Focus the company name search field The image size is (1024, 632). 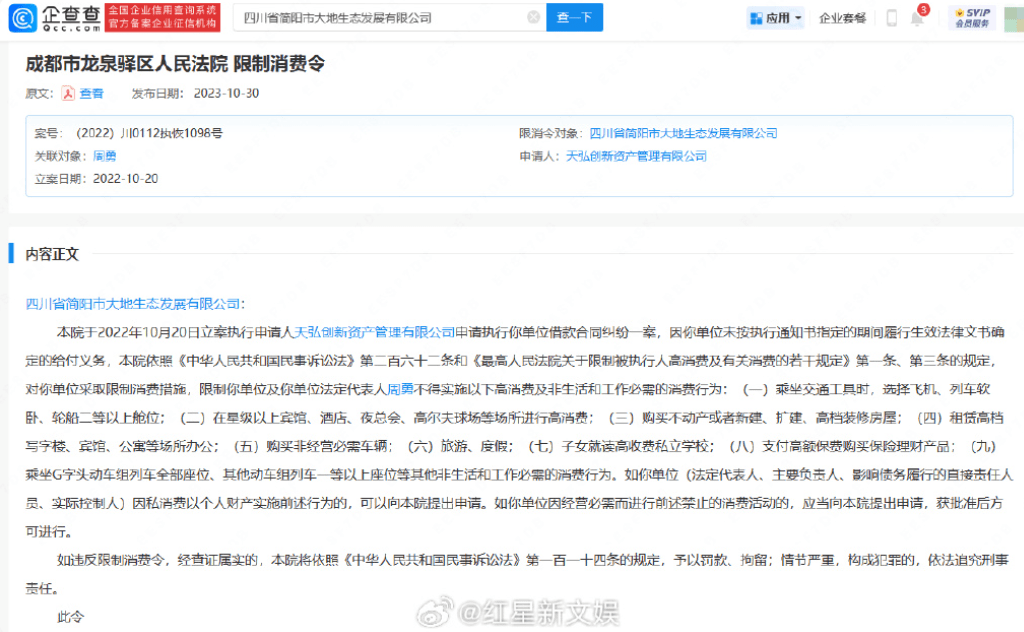[x=380, y=17]
